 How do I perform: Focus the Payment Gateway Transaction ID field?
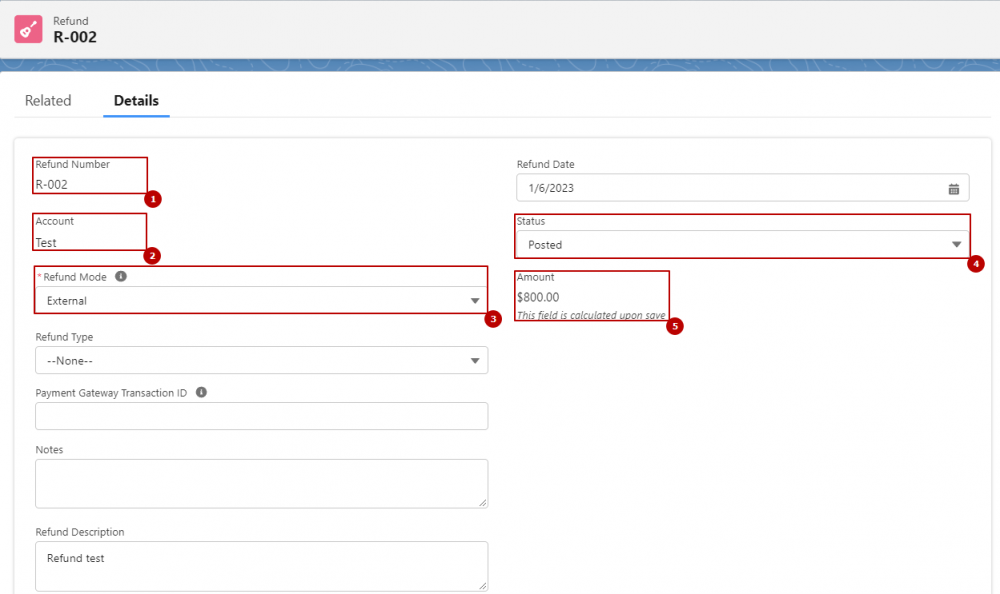(x=261, y=416)
